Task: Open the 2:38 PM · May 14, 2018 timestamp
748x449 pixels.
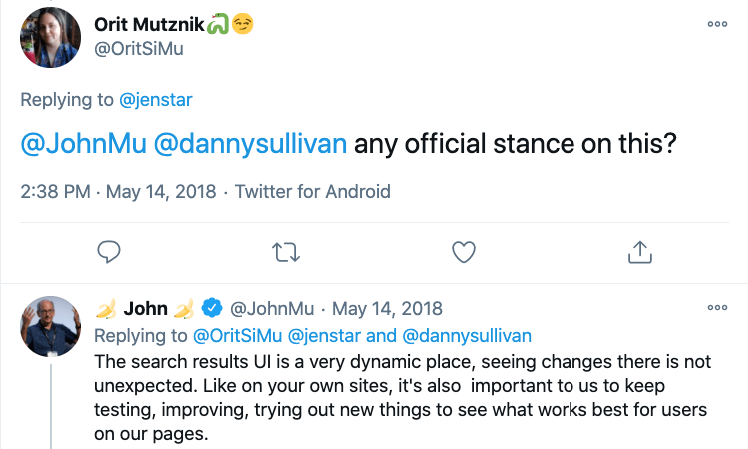Action: (117, 191)
